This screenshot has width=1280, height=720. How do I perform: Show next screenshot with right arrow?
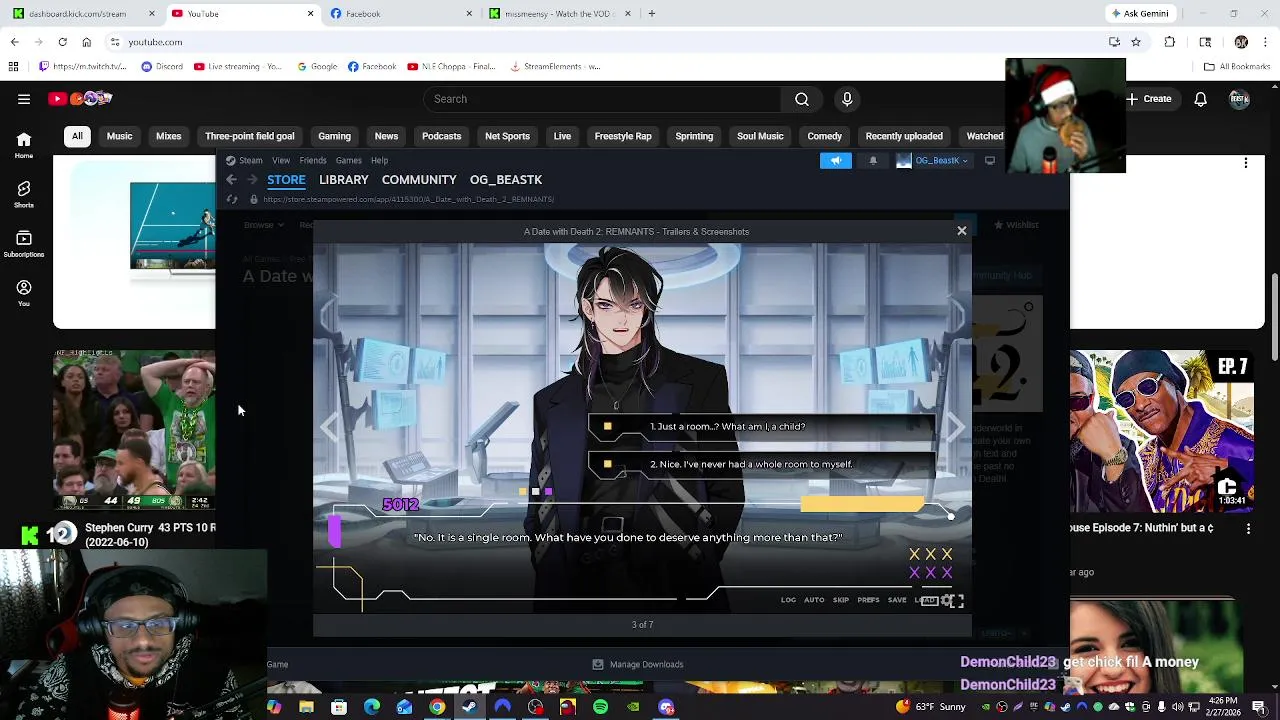(955, 428)
